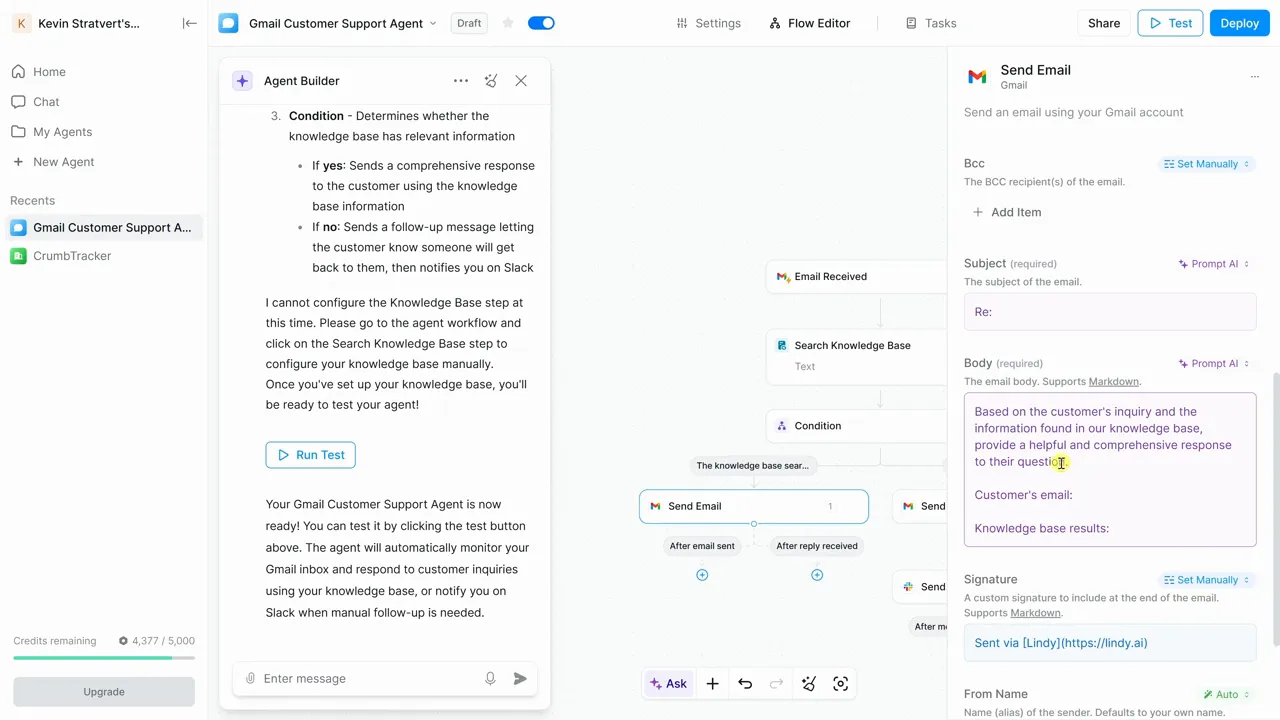Change Bcc field mode from Set Manually
This screenshot has width=1280, height=720.
1207,164
